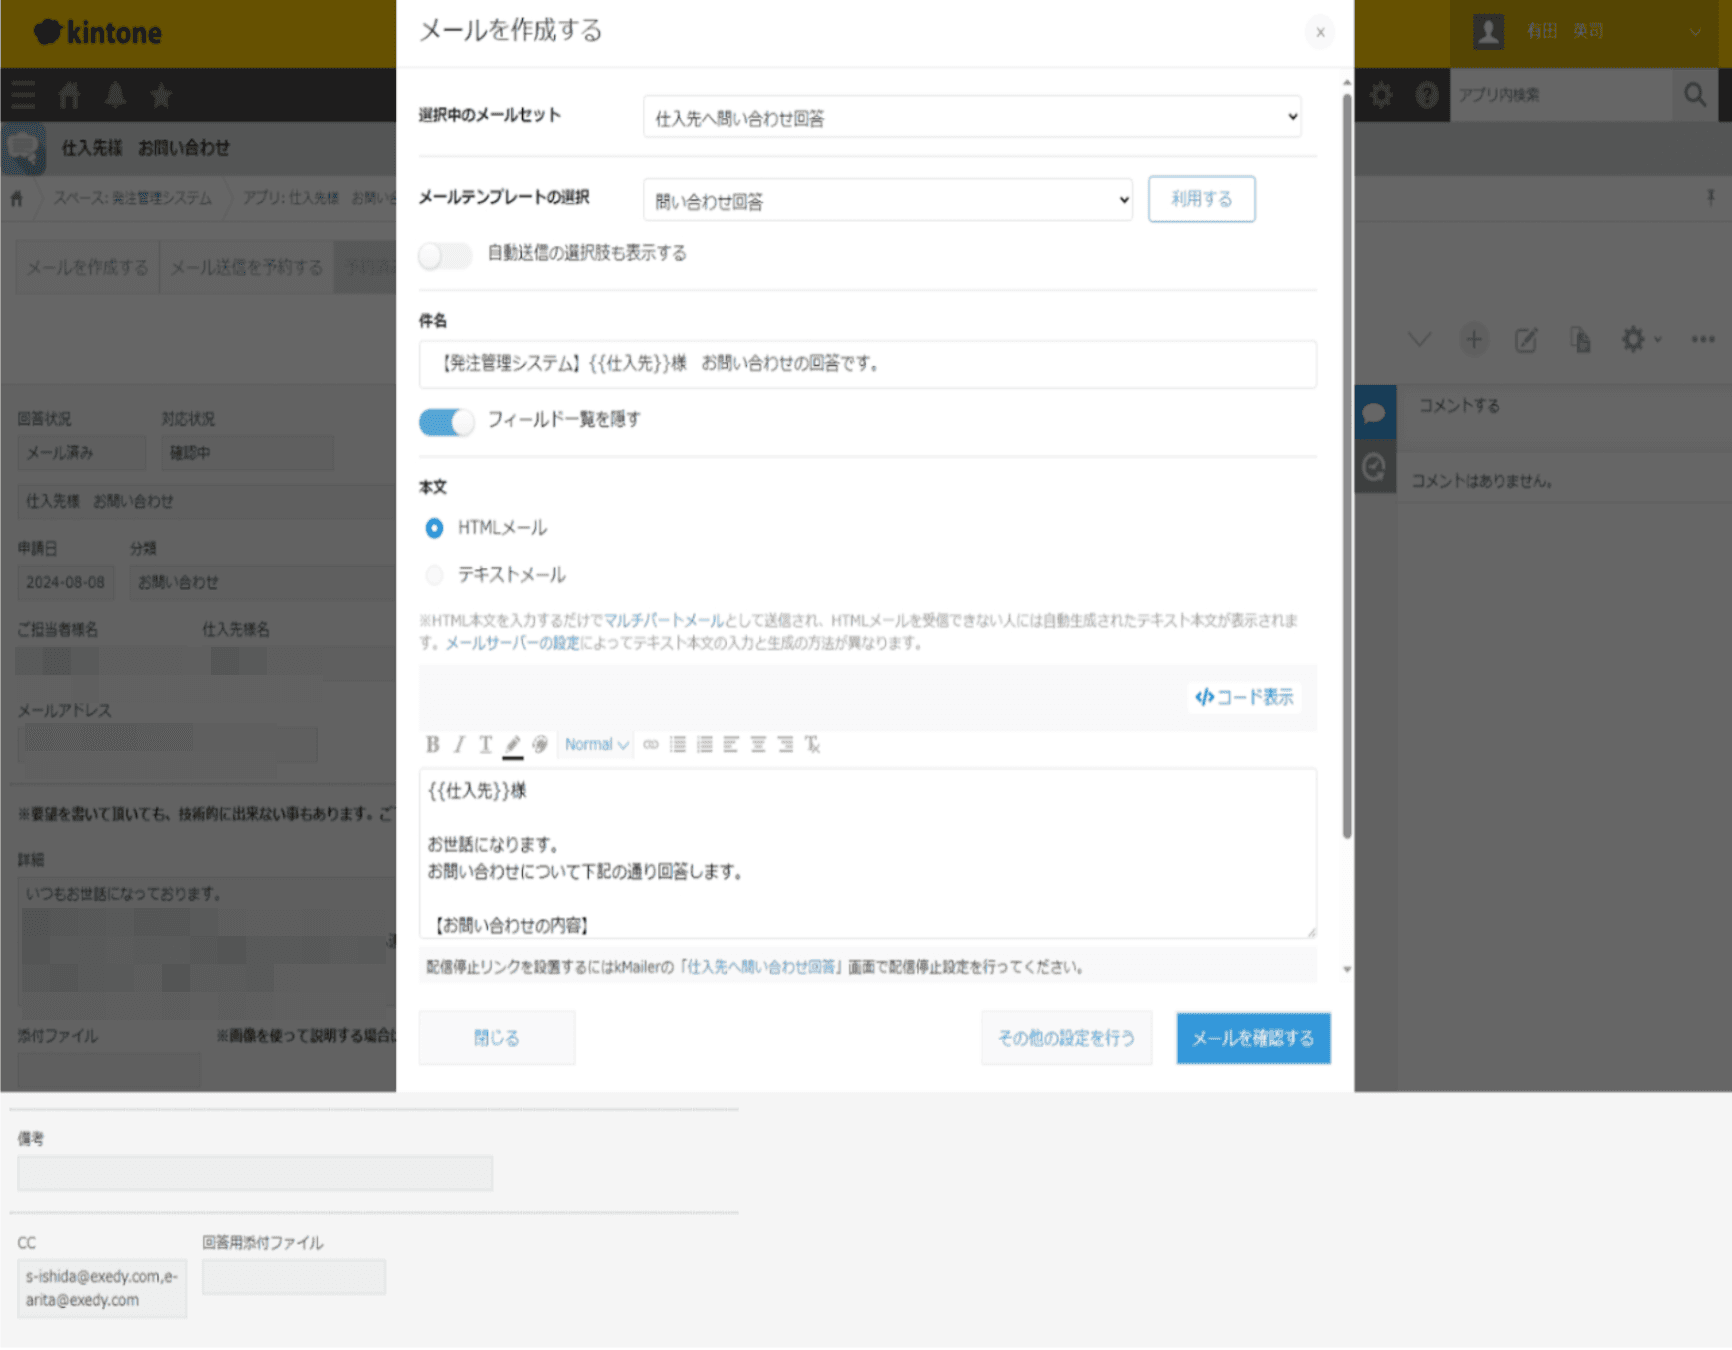Click the underline text icon
The width and height of the screenshot is (1732, 1350).
point(485,744)
